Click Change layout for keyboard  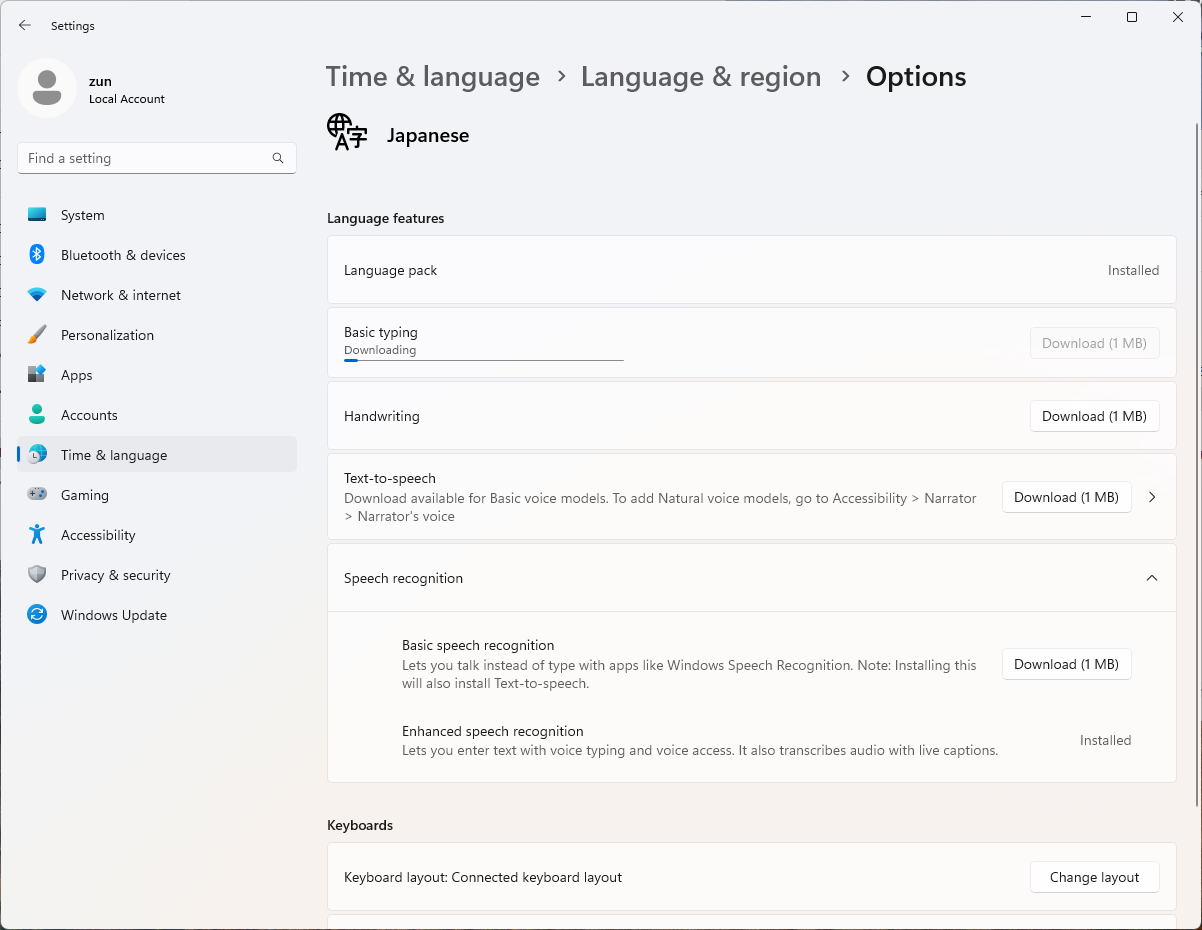(1094, 877)
